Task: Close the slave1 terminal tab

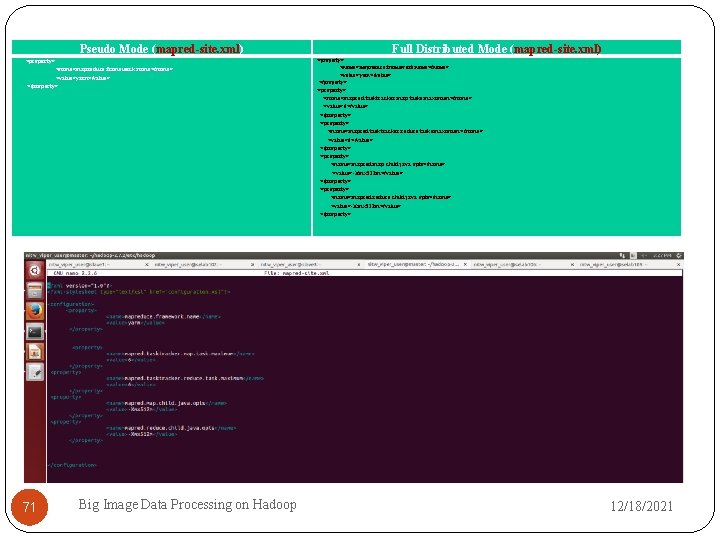Action: point(147,265)
